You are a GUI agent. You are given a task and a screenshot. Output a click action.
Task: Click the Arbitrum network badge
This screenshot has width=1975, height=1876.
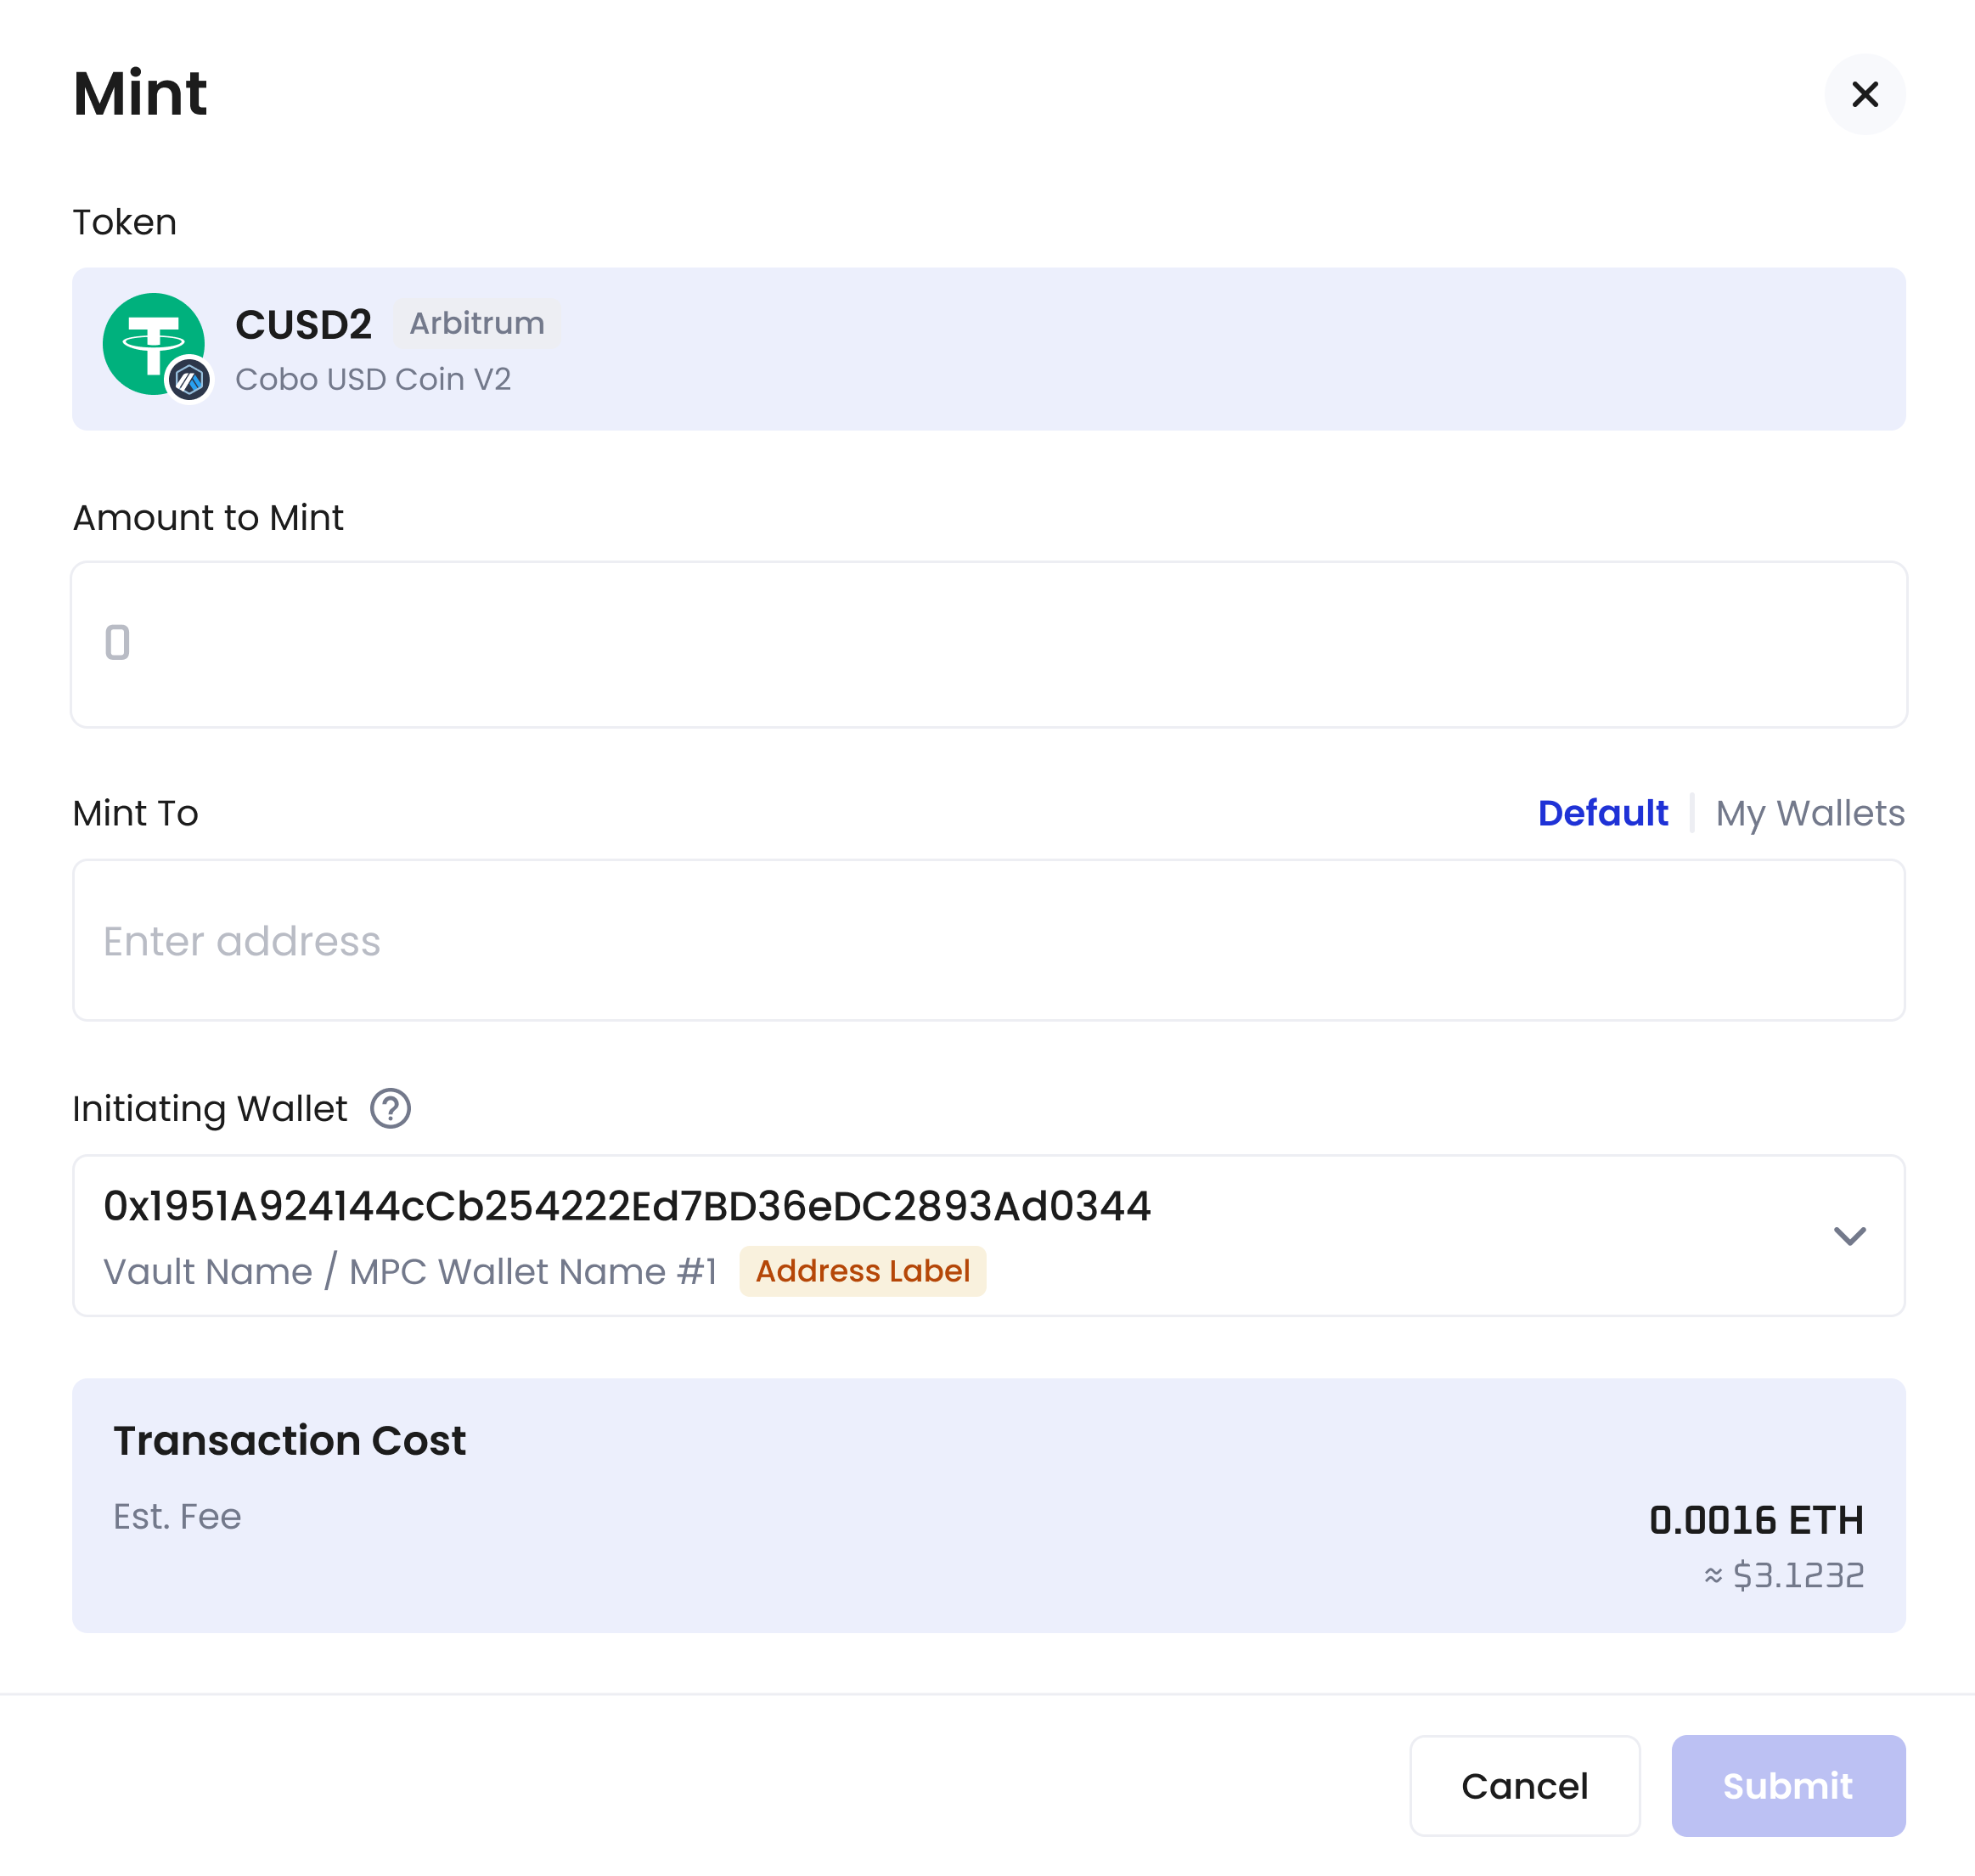(477, 322)
